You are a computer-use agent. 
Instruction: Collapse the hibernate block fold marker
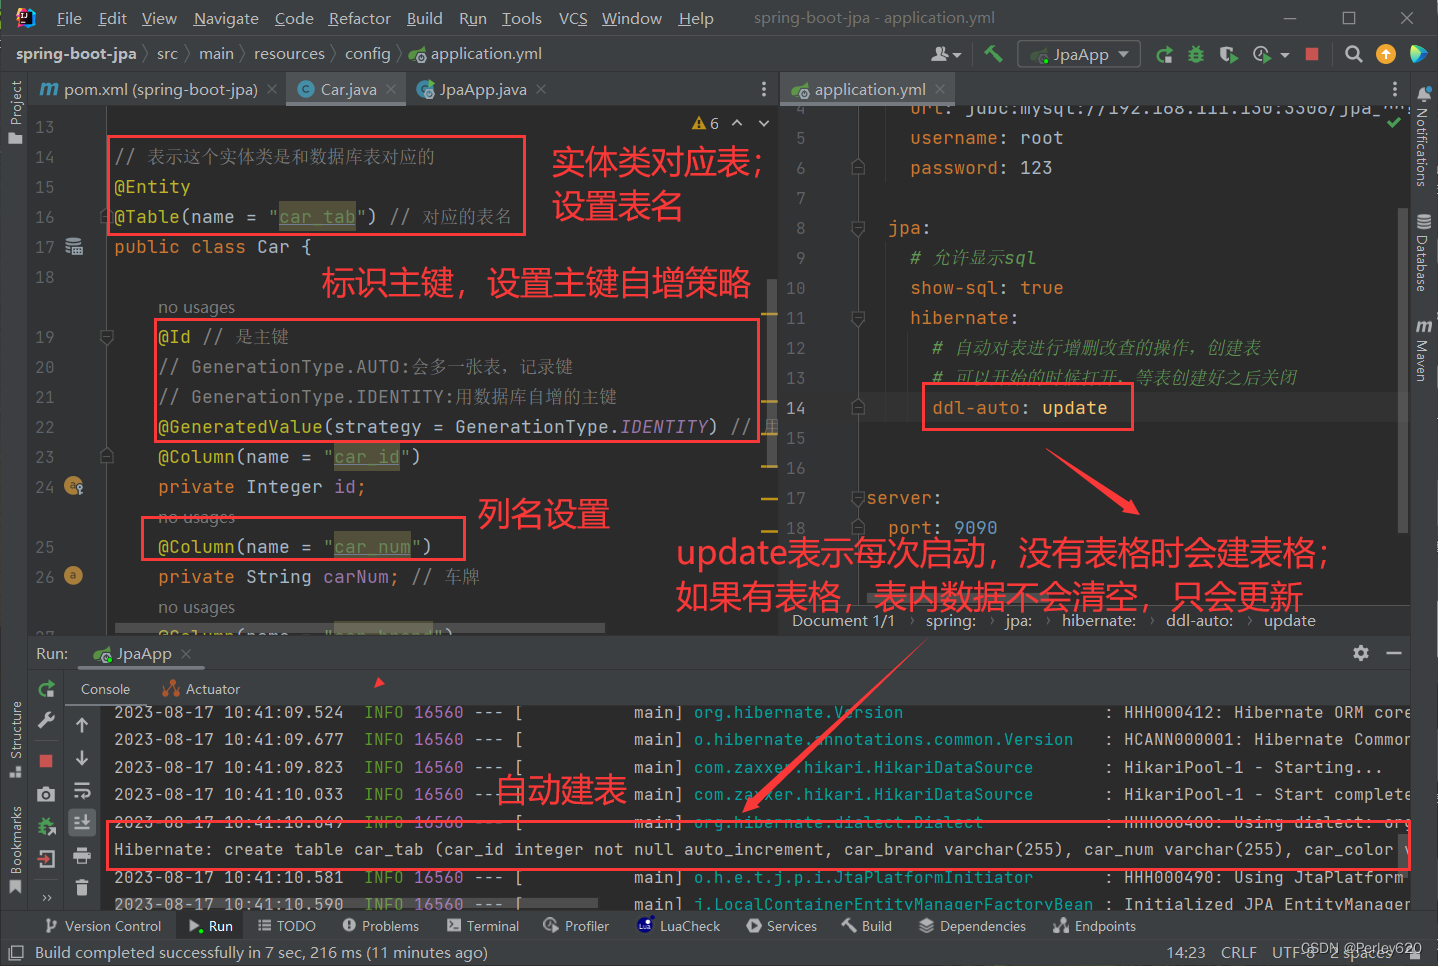(x=858, y=318)
